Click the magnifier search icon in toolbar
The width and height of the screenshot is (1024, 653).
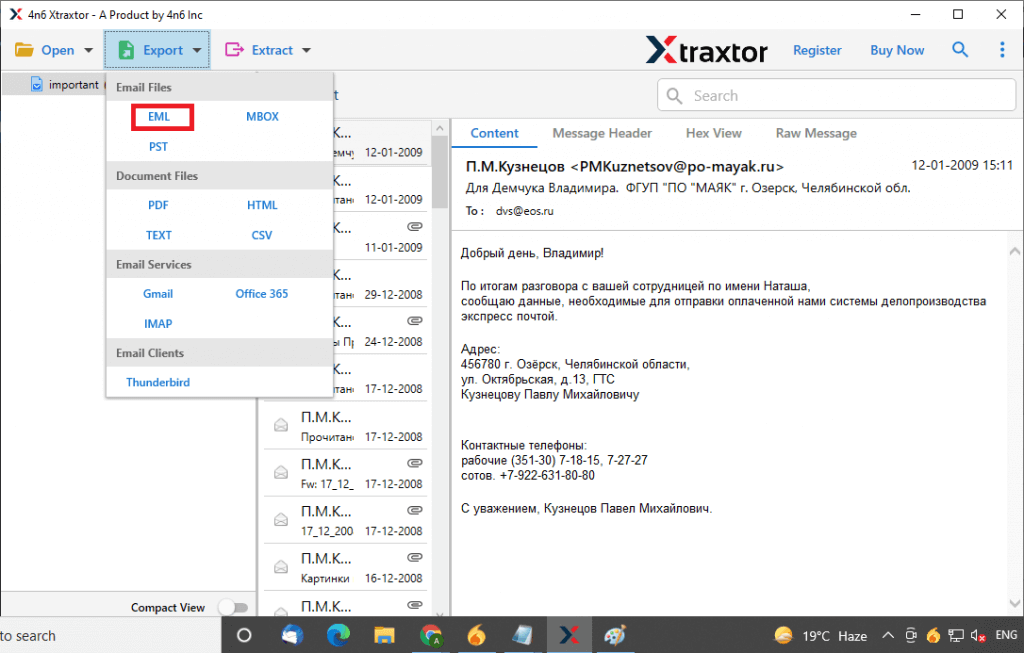click(x=960, y=50)
